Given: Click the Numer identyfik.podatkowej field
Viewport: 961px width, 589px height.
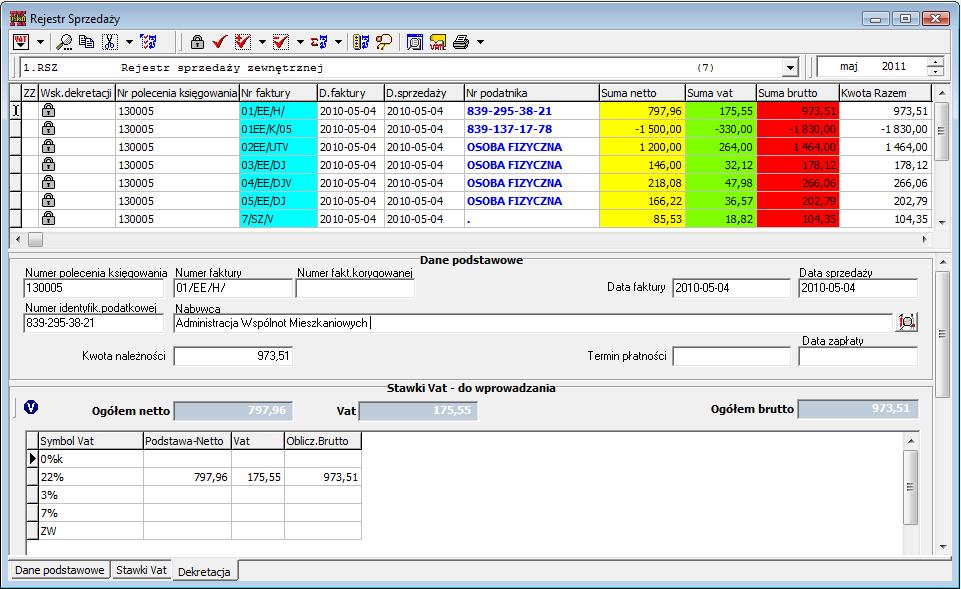Looking at the screenshot, I should tap(94, 323).
